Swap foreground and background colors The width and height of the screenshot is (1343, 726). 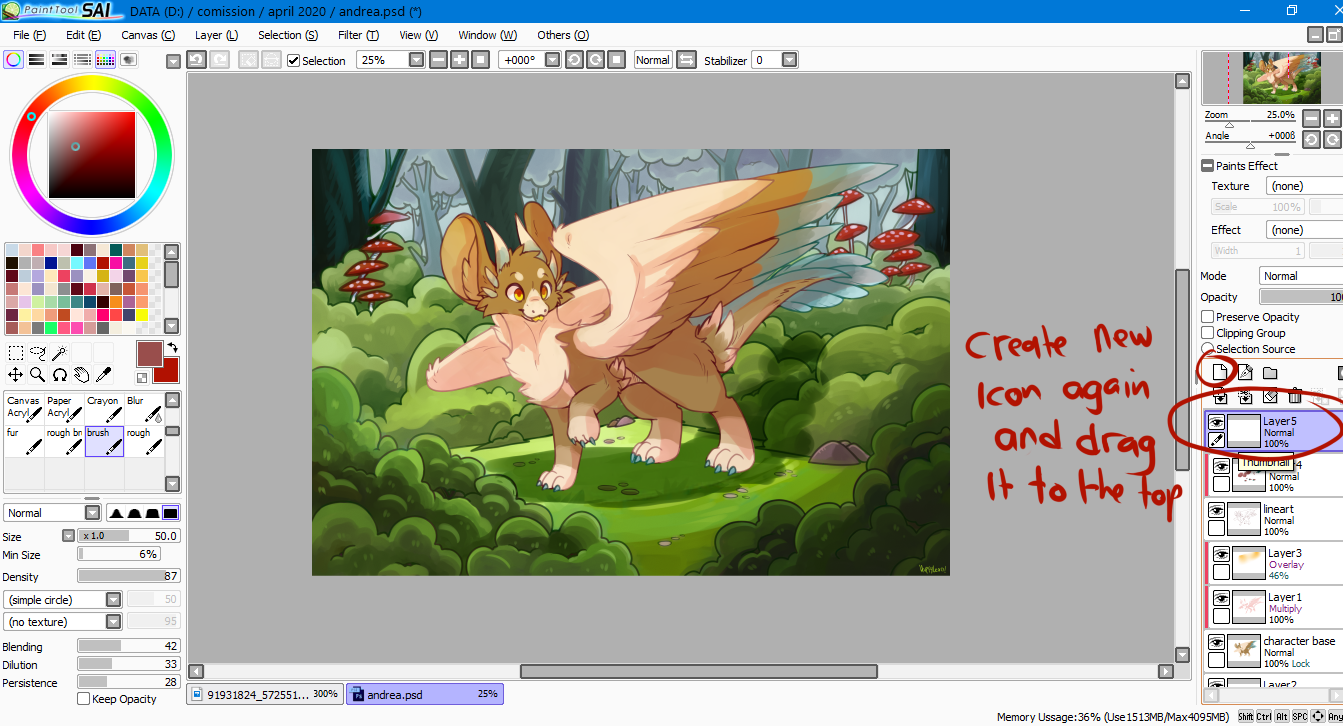coord(172,347)
